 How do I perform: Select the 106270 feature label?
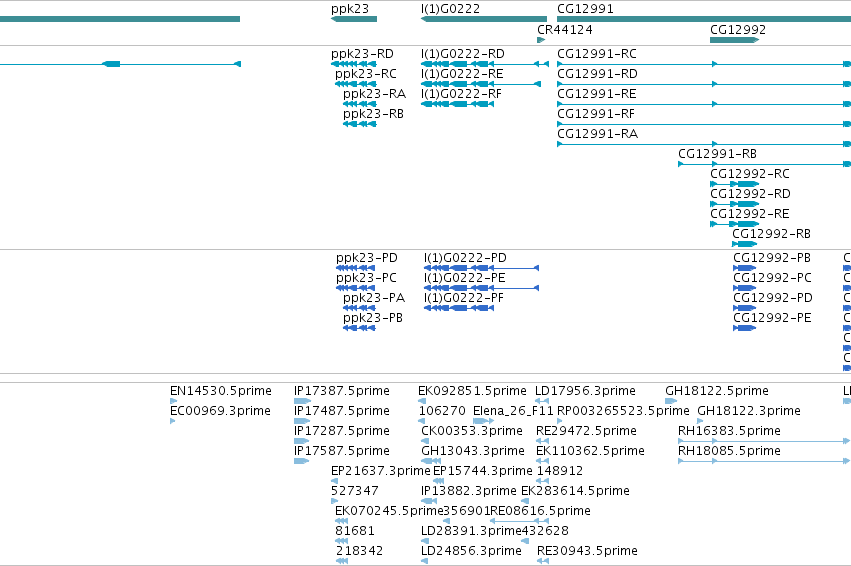click(442, 411)
